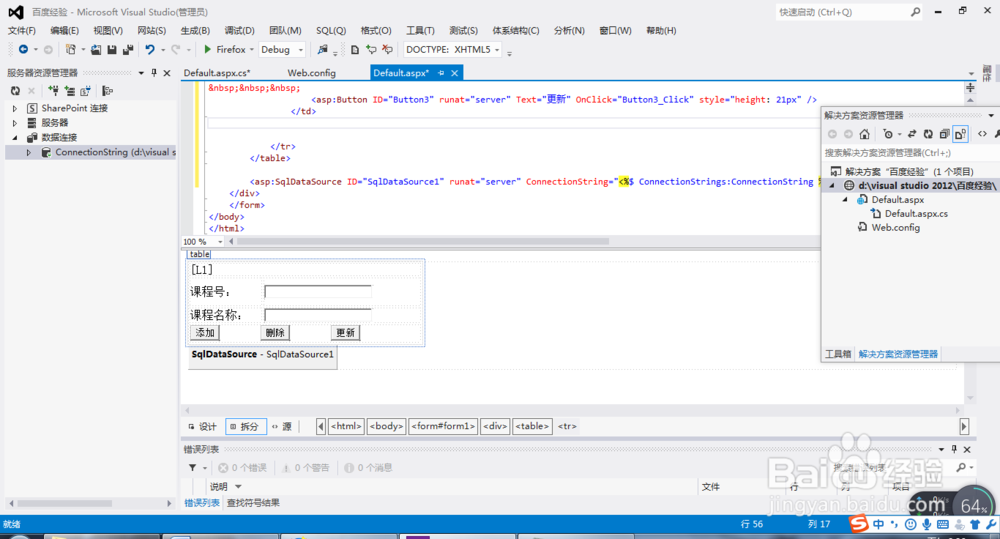Refresh the Server Explorer panel
Screen dimensions: 1000x539
[x=15, y=91]
